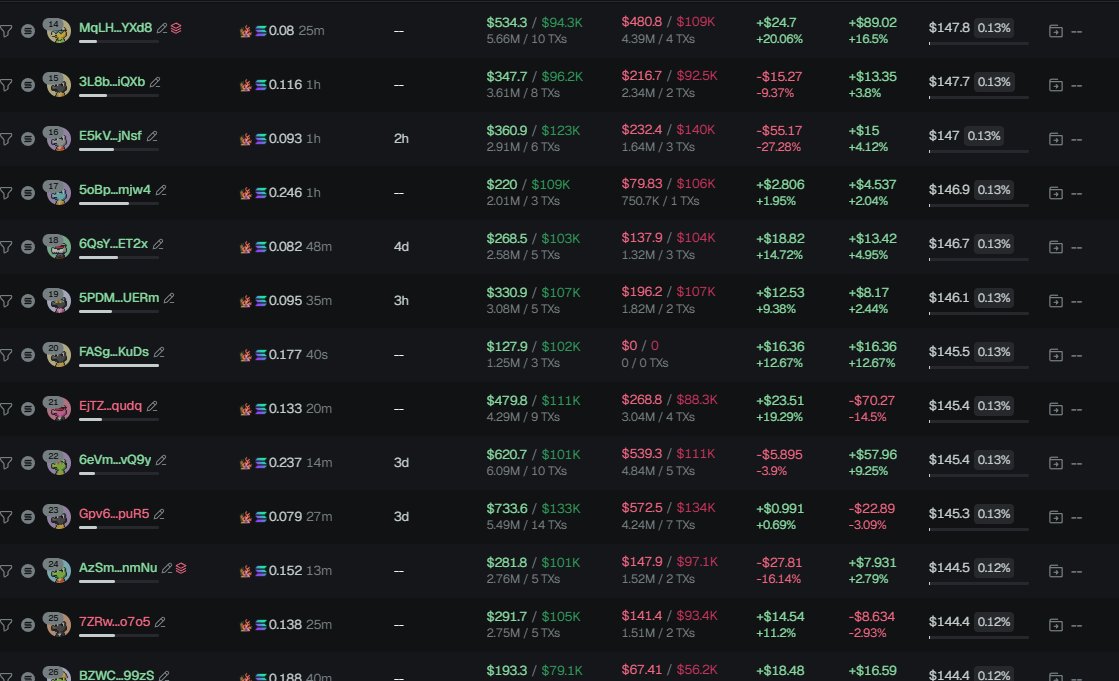Click the red stacked layers icon next to MqLH...YXd8
Viewport: 1119px width, 681px height.
pyautogui.click(x=176, y=28)
